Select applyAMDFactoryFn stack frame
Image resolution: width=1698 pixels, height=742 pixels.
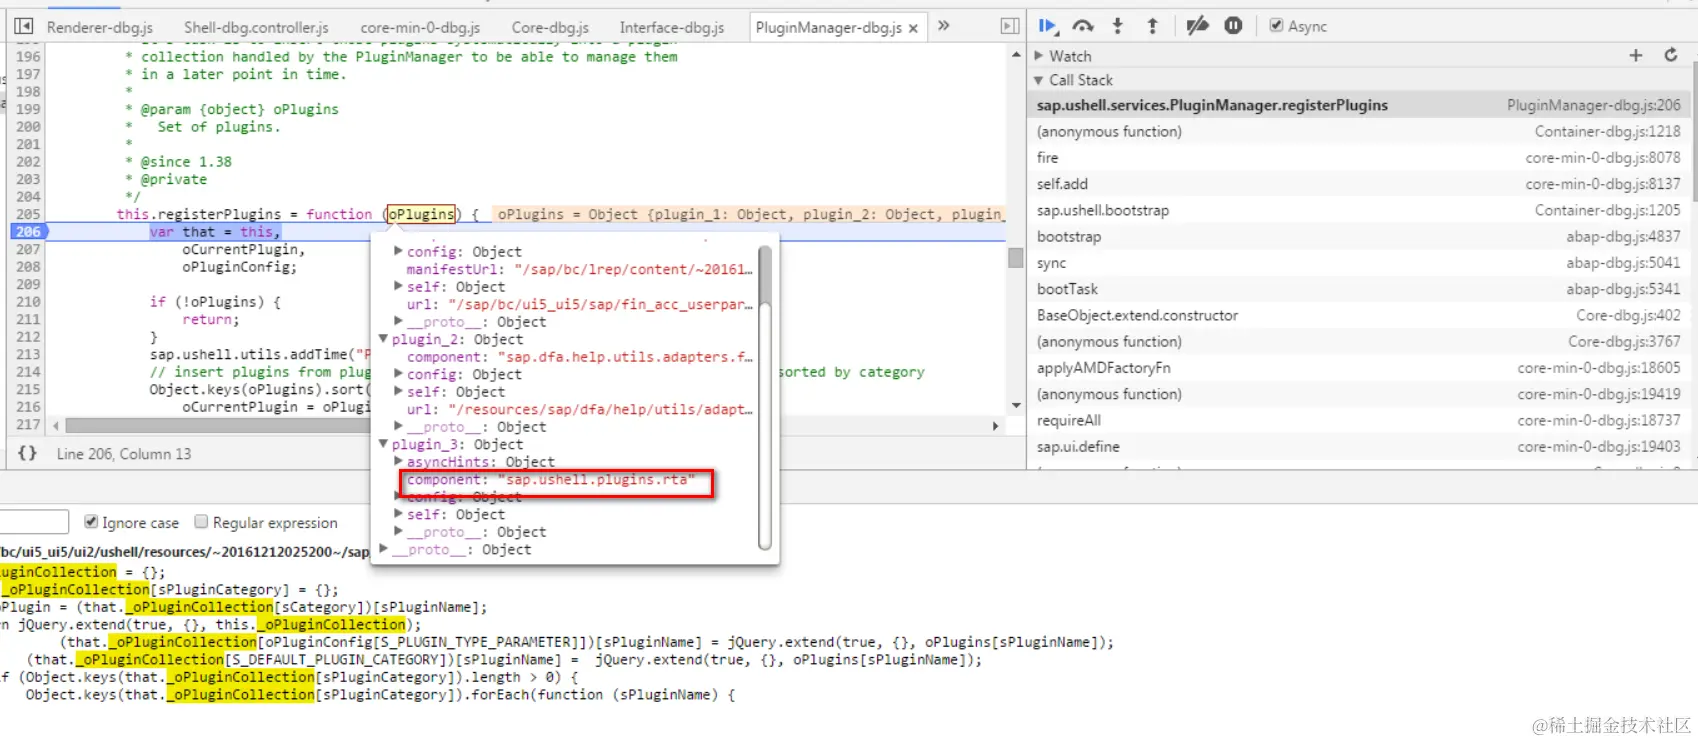(1358, 368)
